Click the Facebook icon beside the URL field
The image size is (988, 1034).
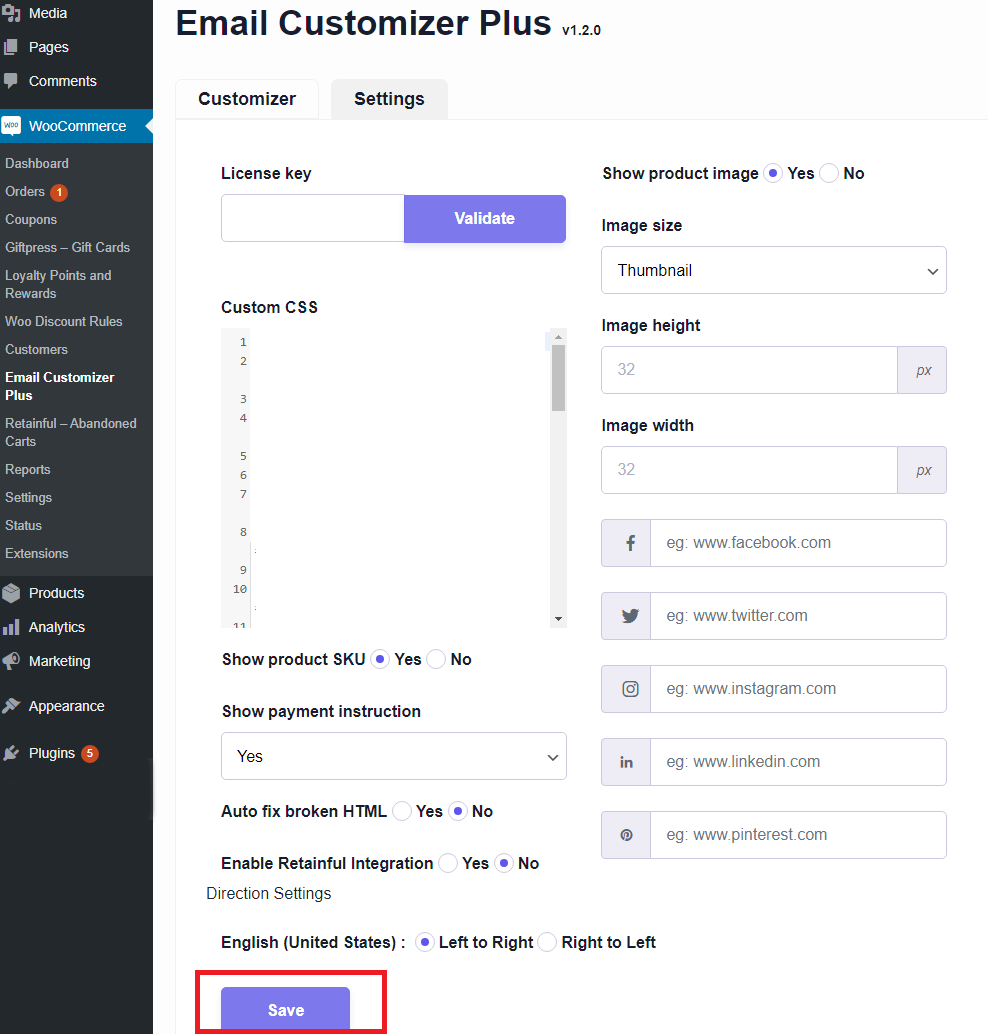coord(630,543)
